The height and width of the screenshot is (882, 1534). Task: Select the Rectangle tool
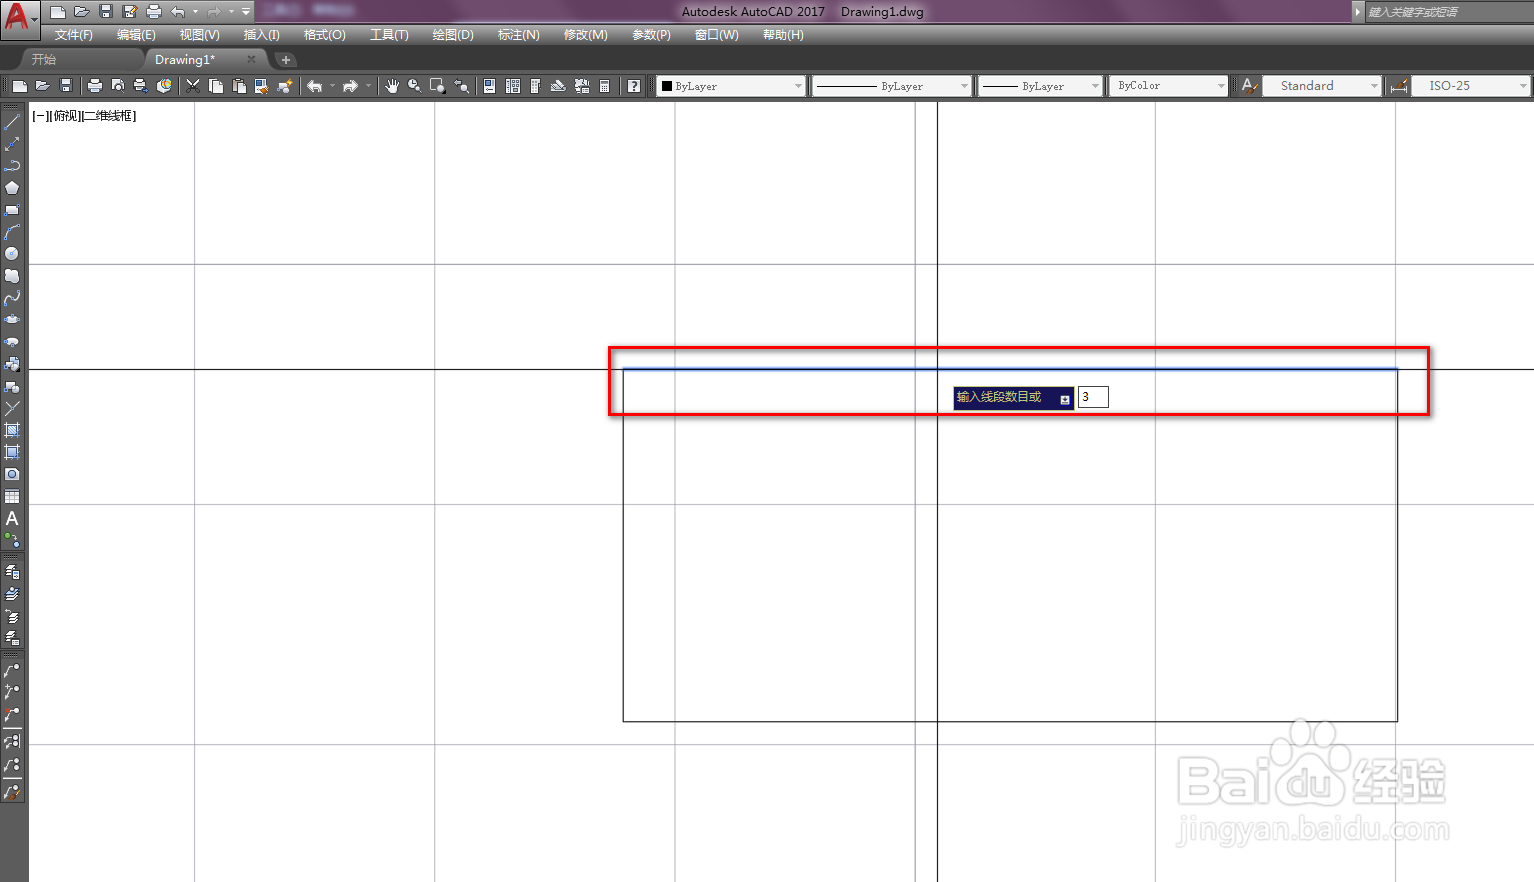[12, 210]
